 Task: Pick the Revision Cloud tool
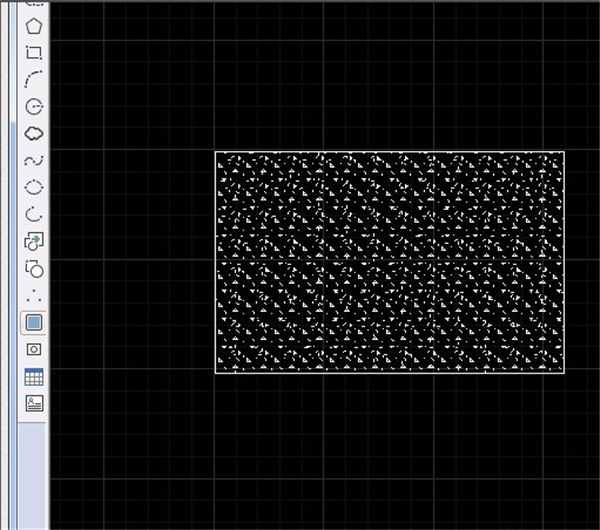click(x=34, y=134)
